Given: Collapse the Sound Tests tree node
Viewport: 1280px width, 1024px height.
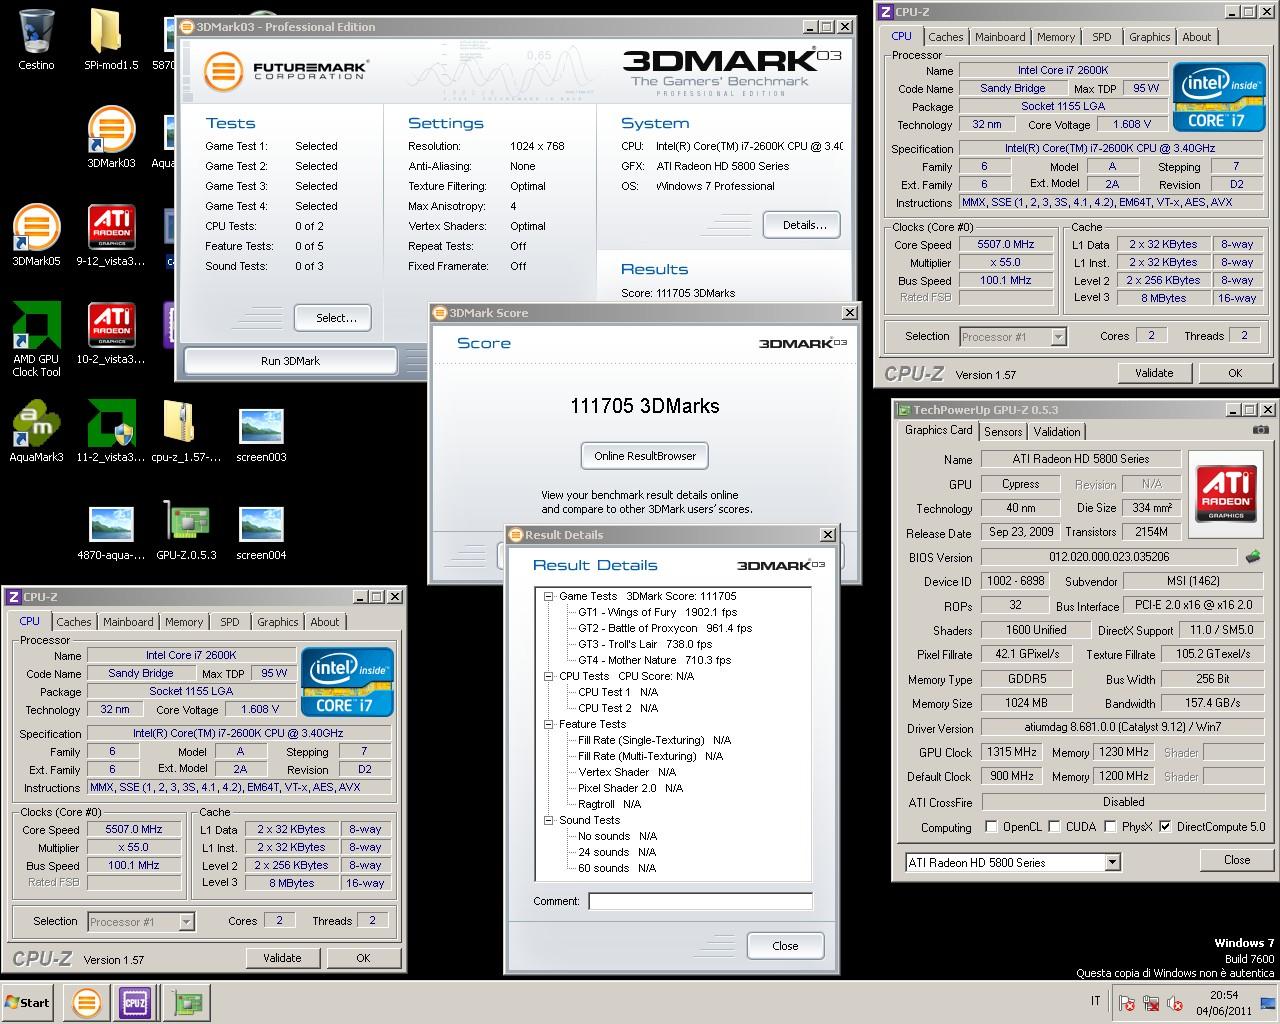Looking at the screenshot, I should click(548, 820).
